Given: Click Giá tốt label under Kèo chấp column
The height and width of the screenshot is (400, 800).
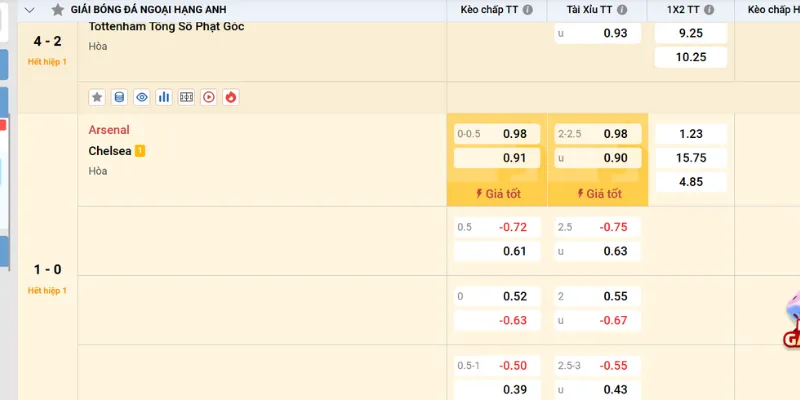Looking at the screenshot, I should 498,194.
